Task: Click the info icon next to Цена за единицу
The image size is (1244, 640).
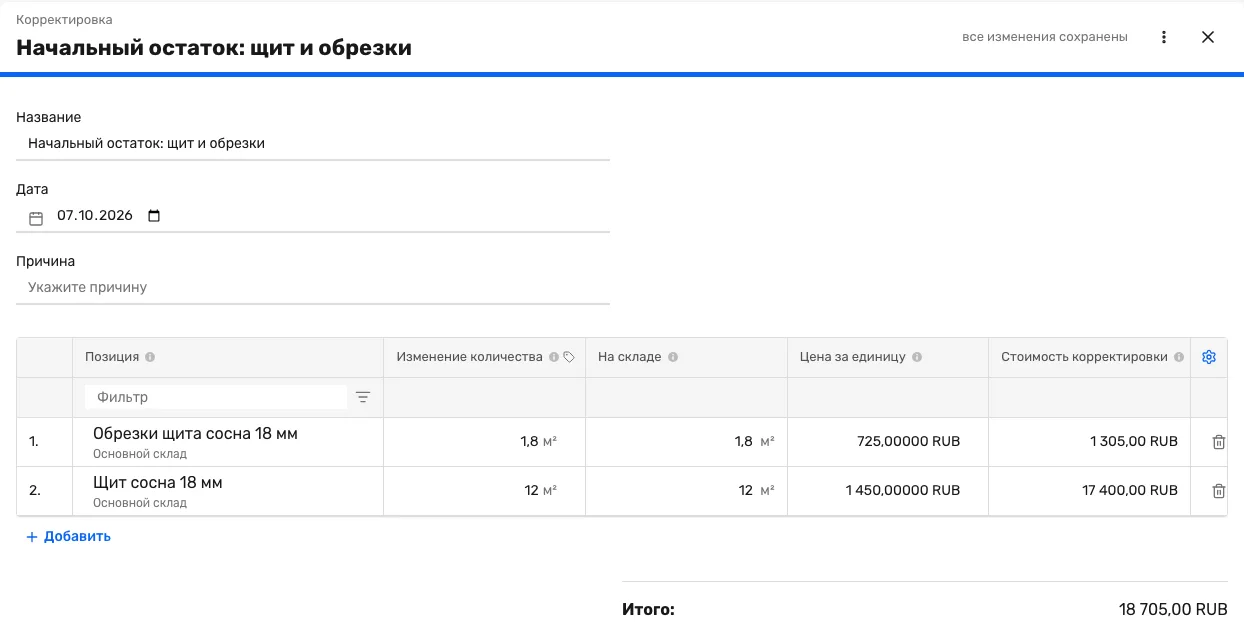Action: point(917,357)
